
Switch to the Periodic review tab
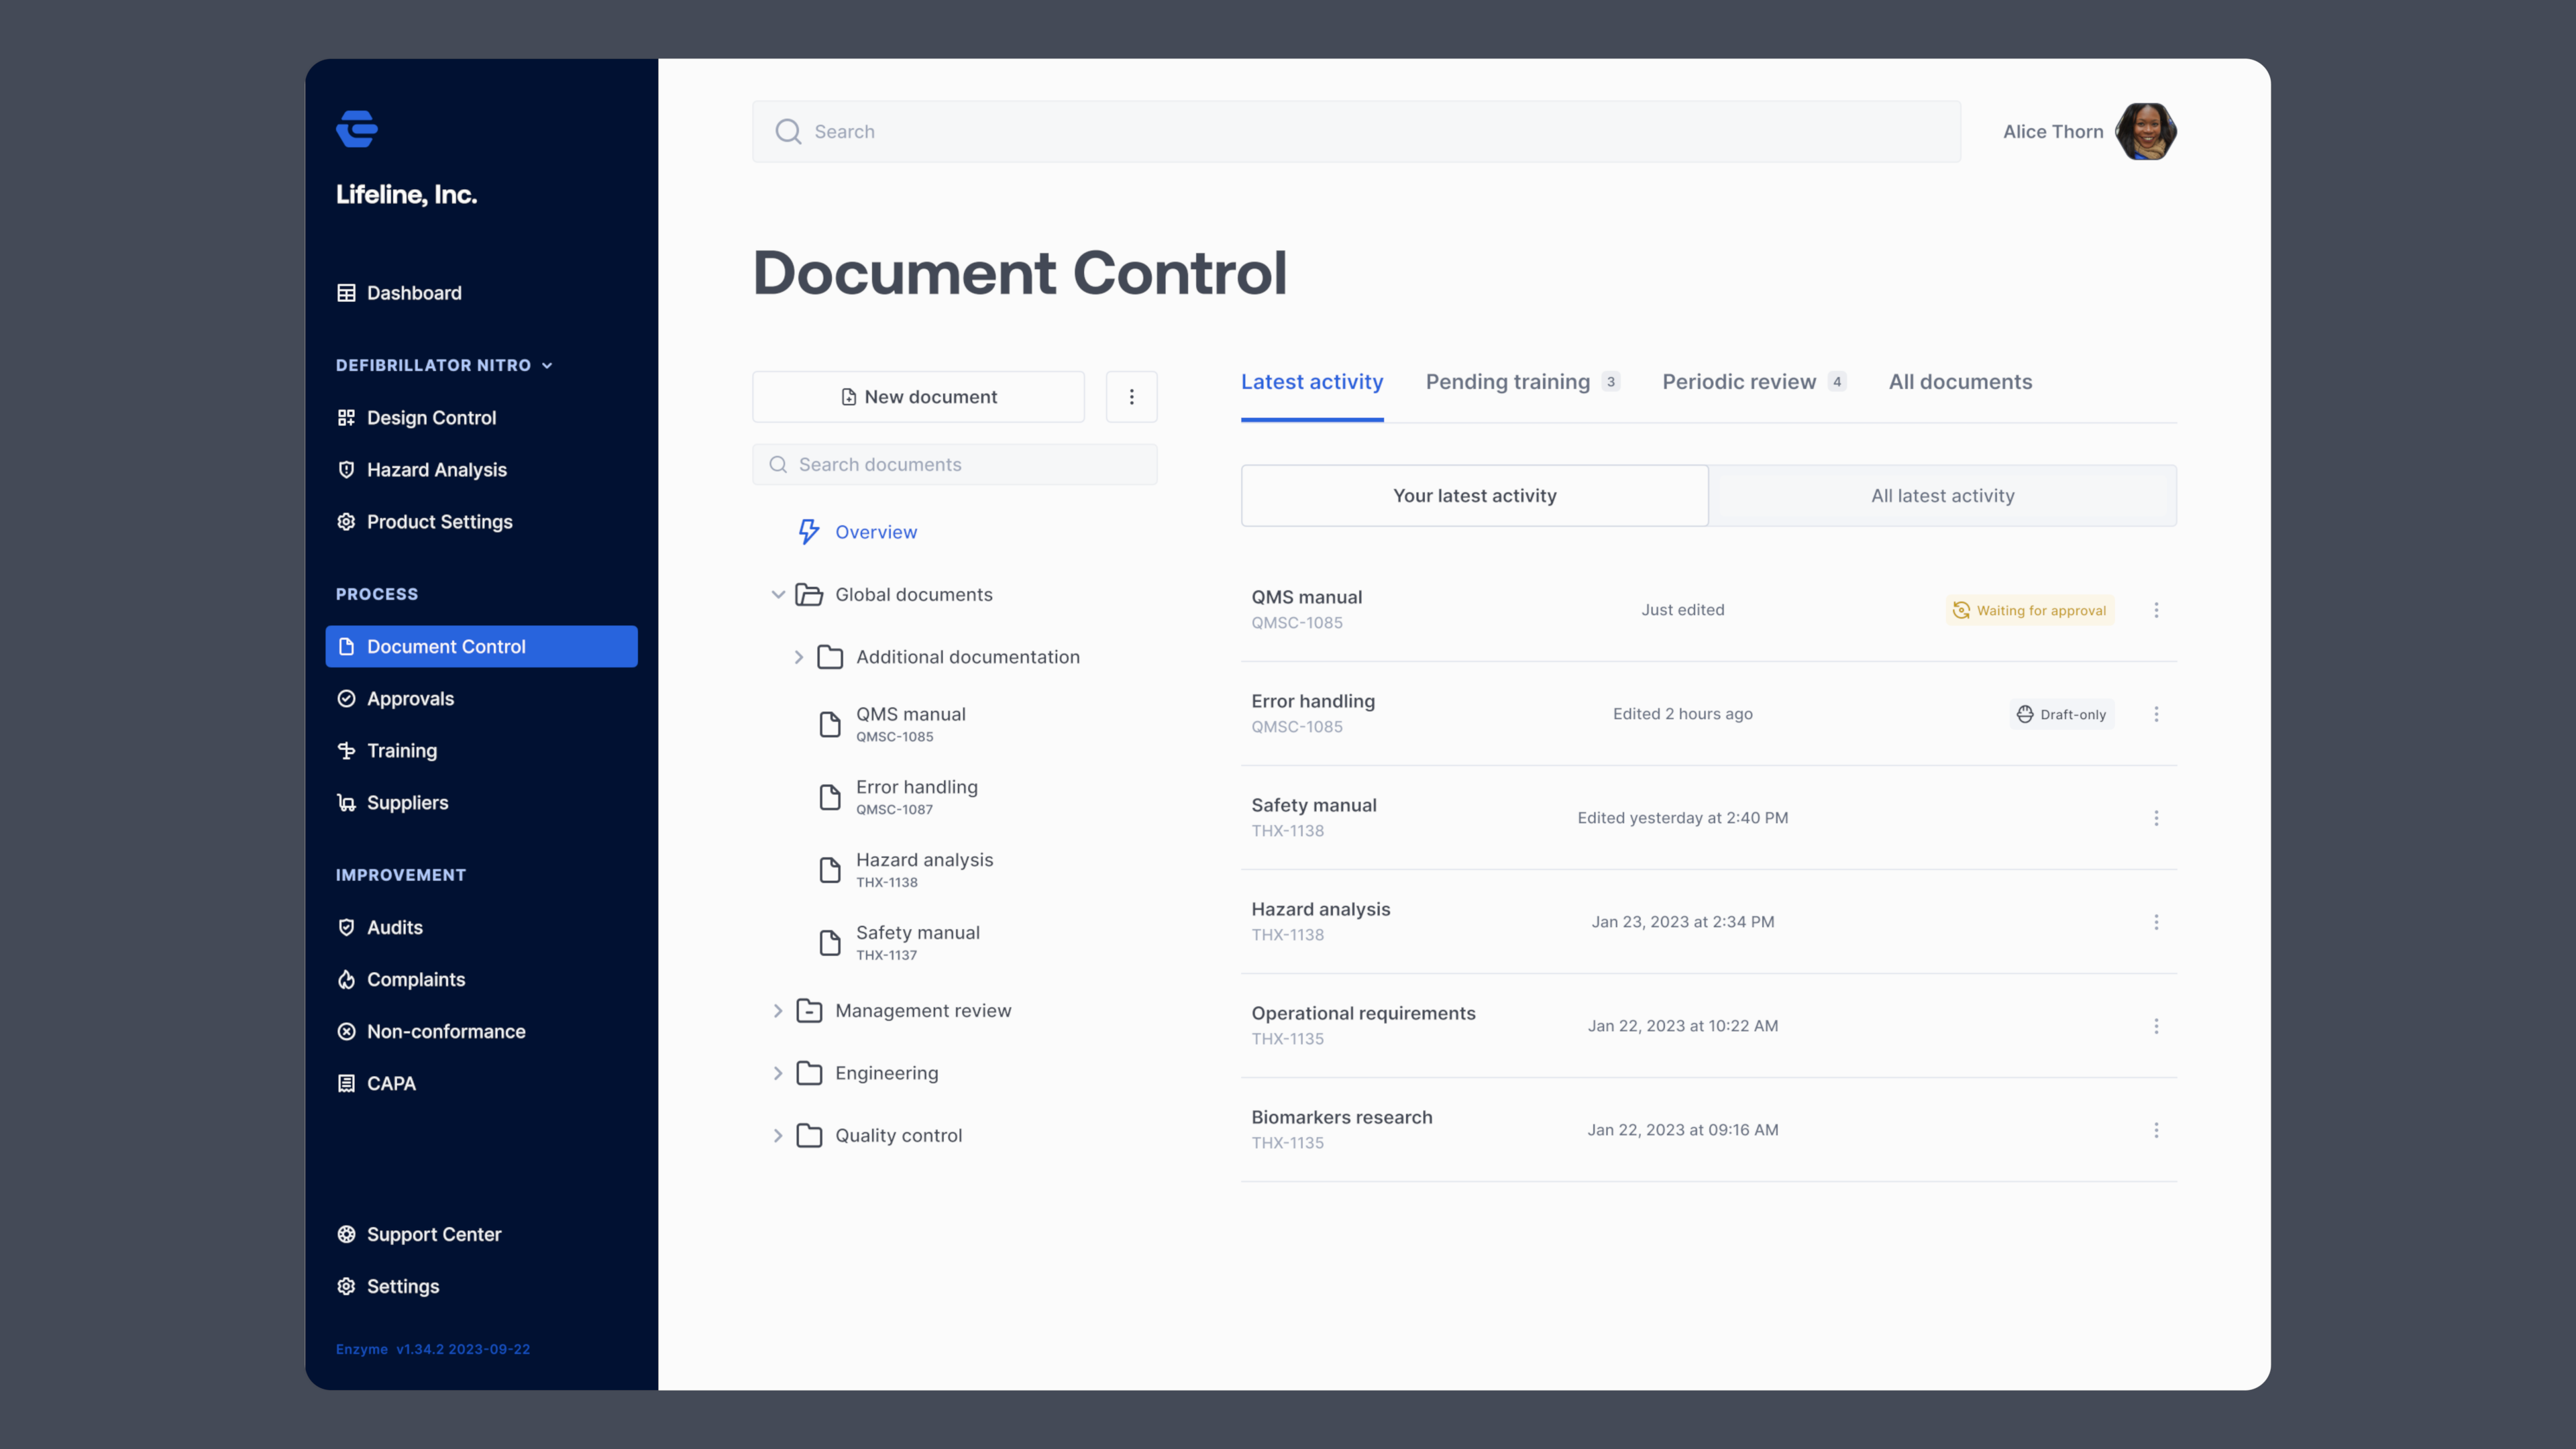click(x=1754, y=382)
